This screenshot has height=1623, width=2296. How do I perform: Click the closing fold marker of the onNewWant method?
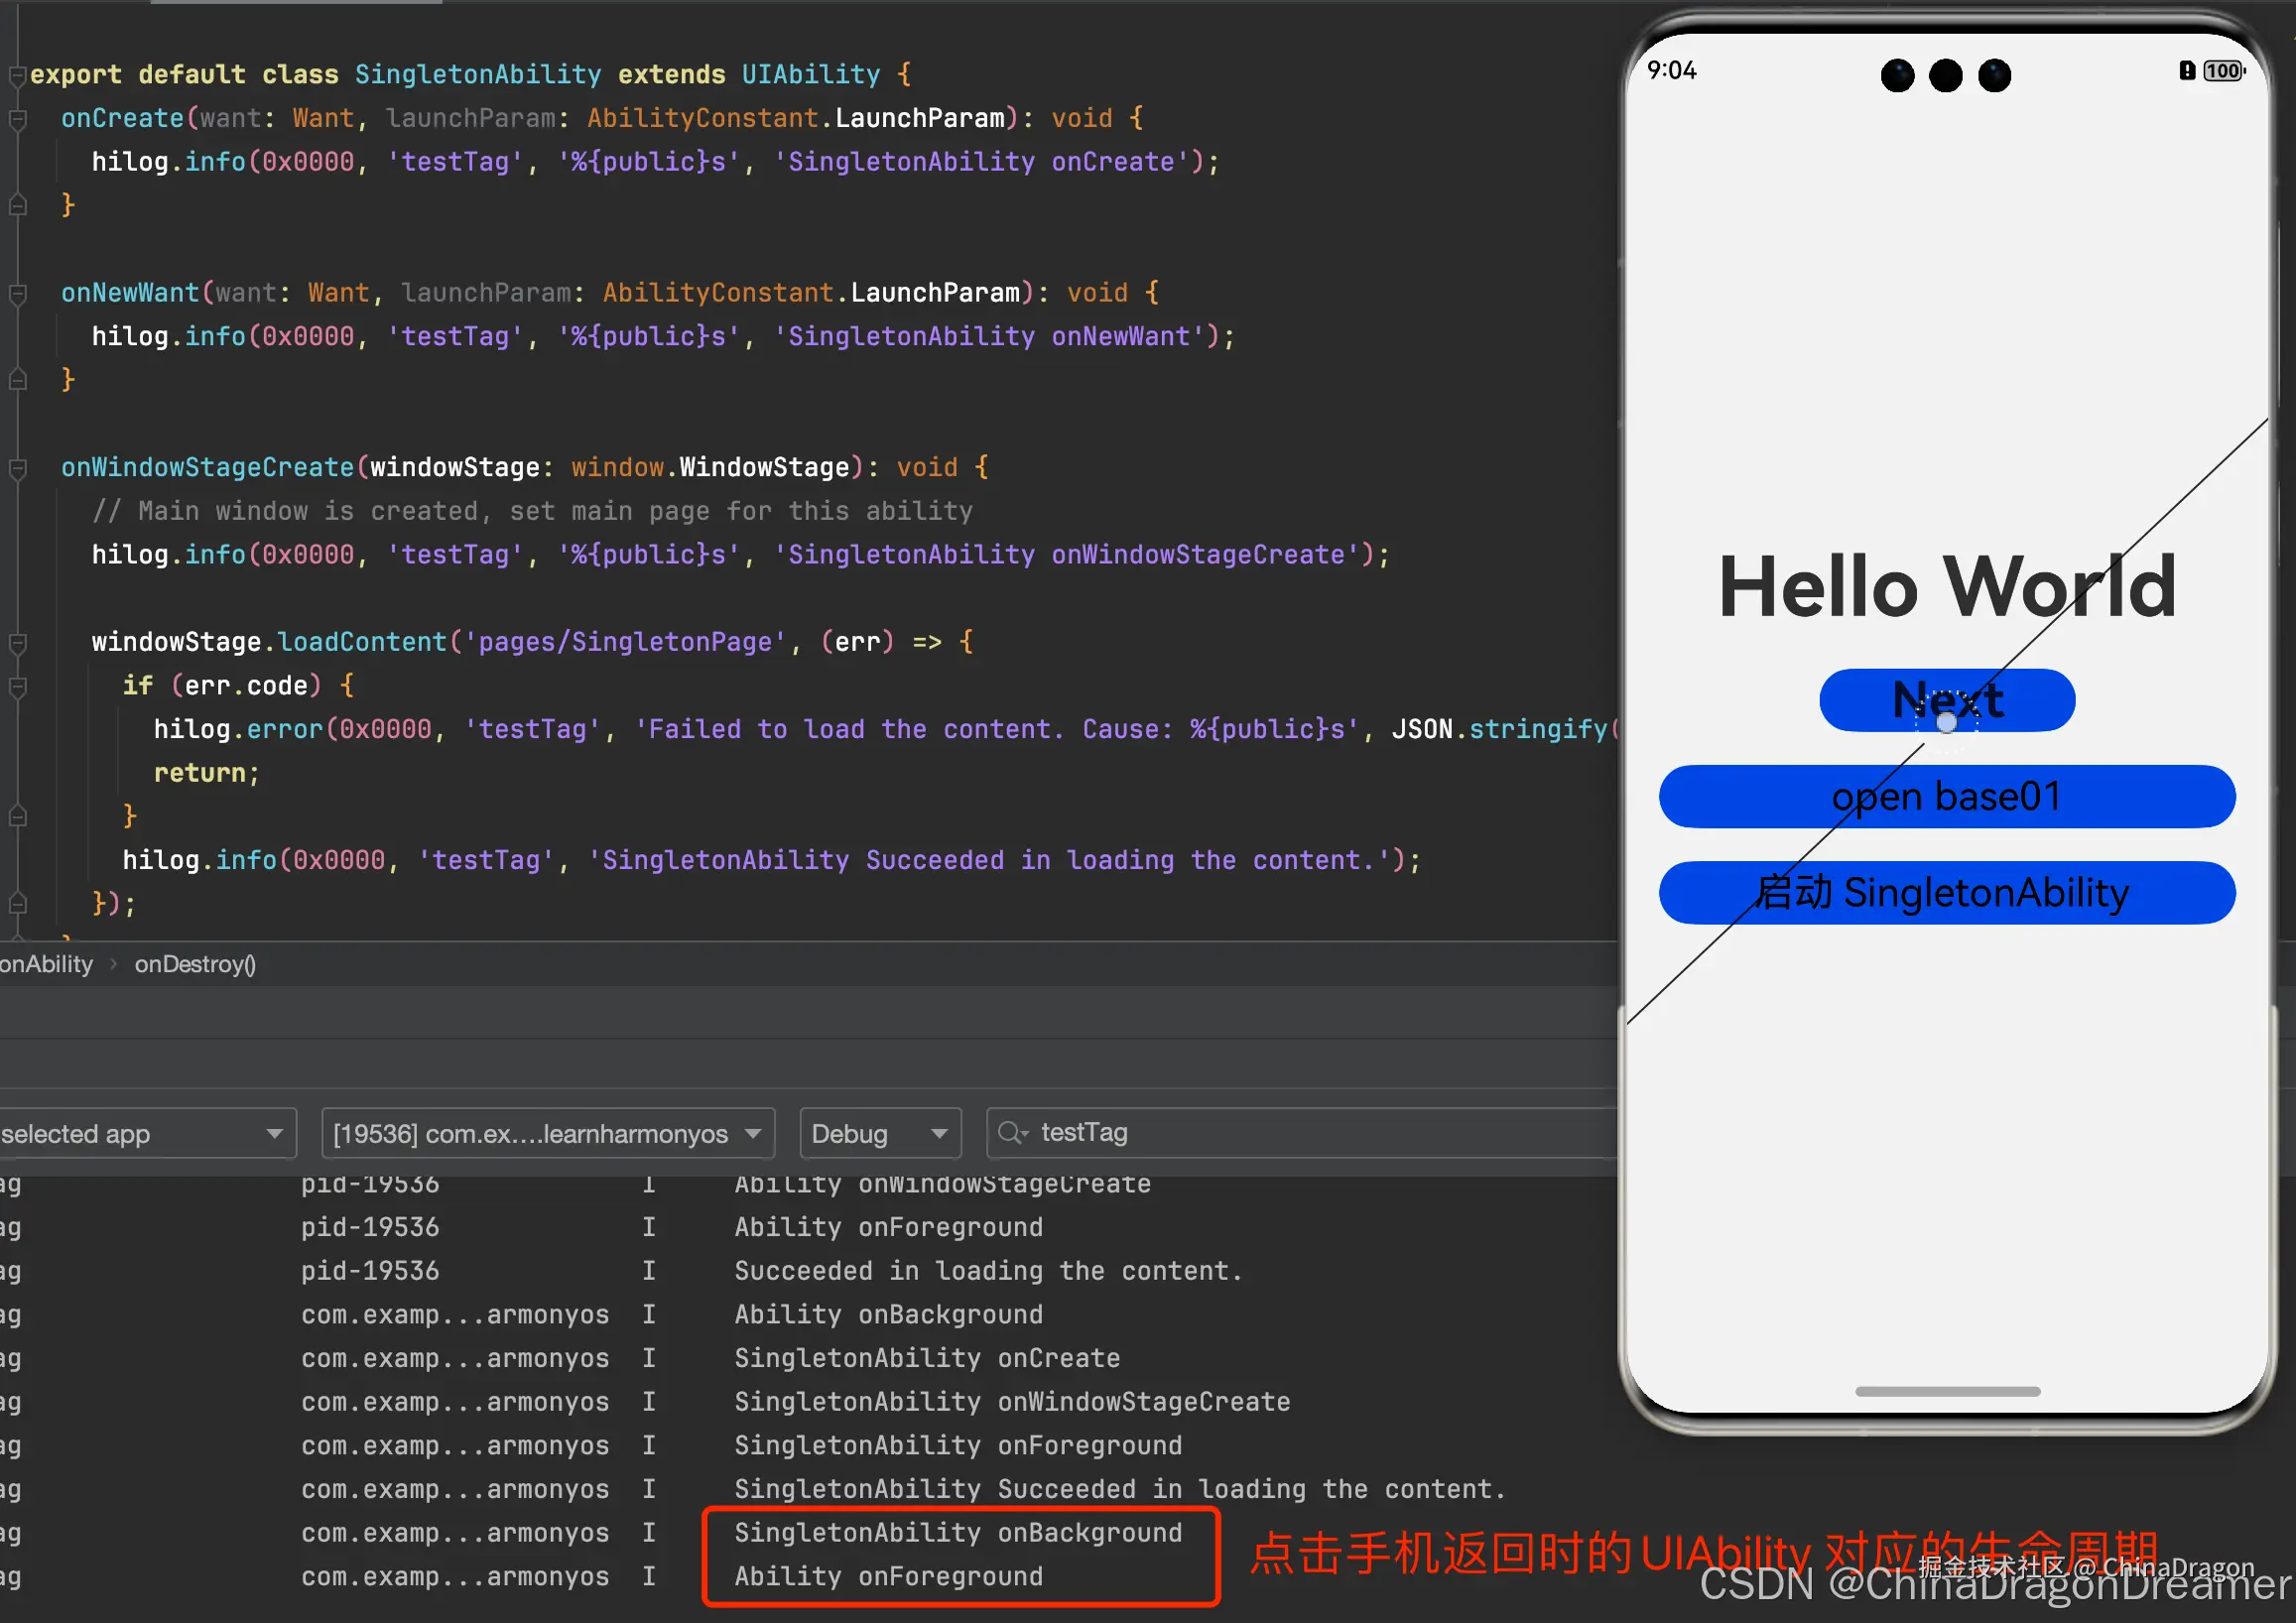17,381
